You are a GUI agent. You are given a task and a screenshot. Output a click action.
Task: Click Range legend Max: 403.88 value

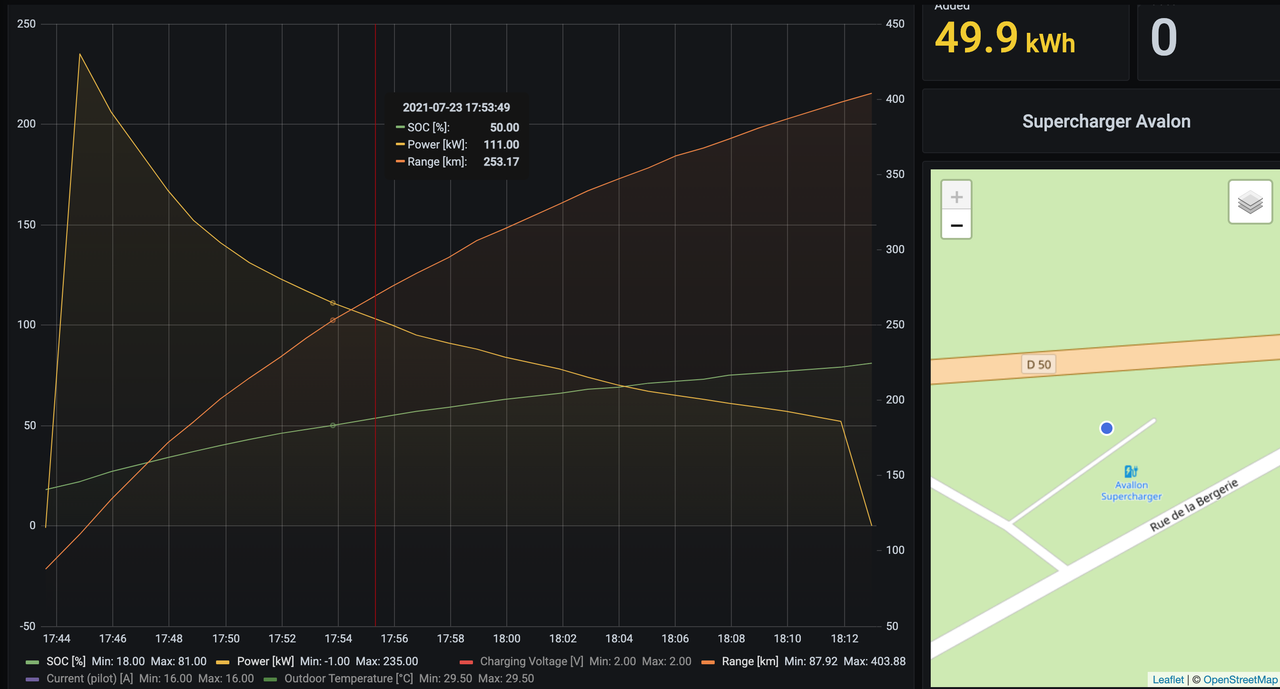874,661
